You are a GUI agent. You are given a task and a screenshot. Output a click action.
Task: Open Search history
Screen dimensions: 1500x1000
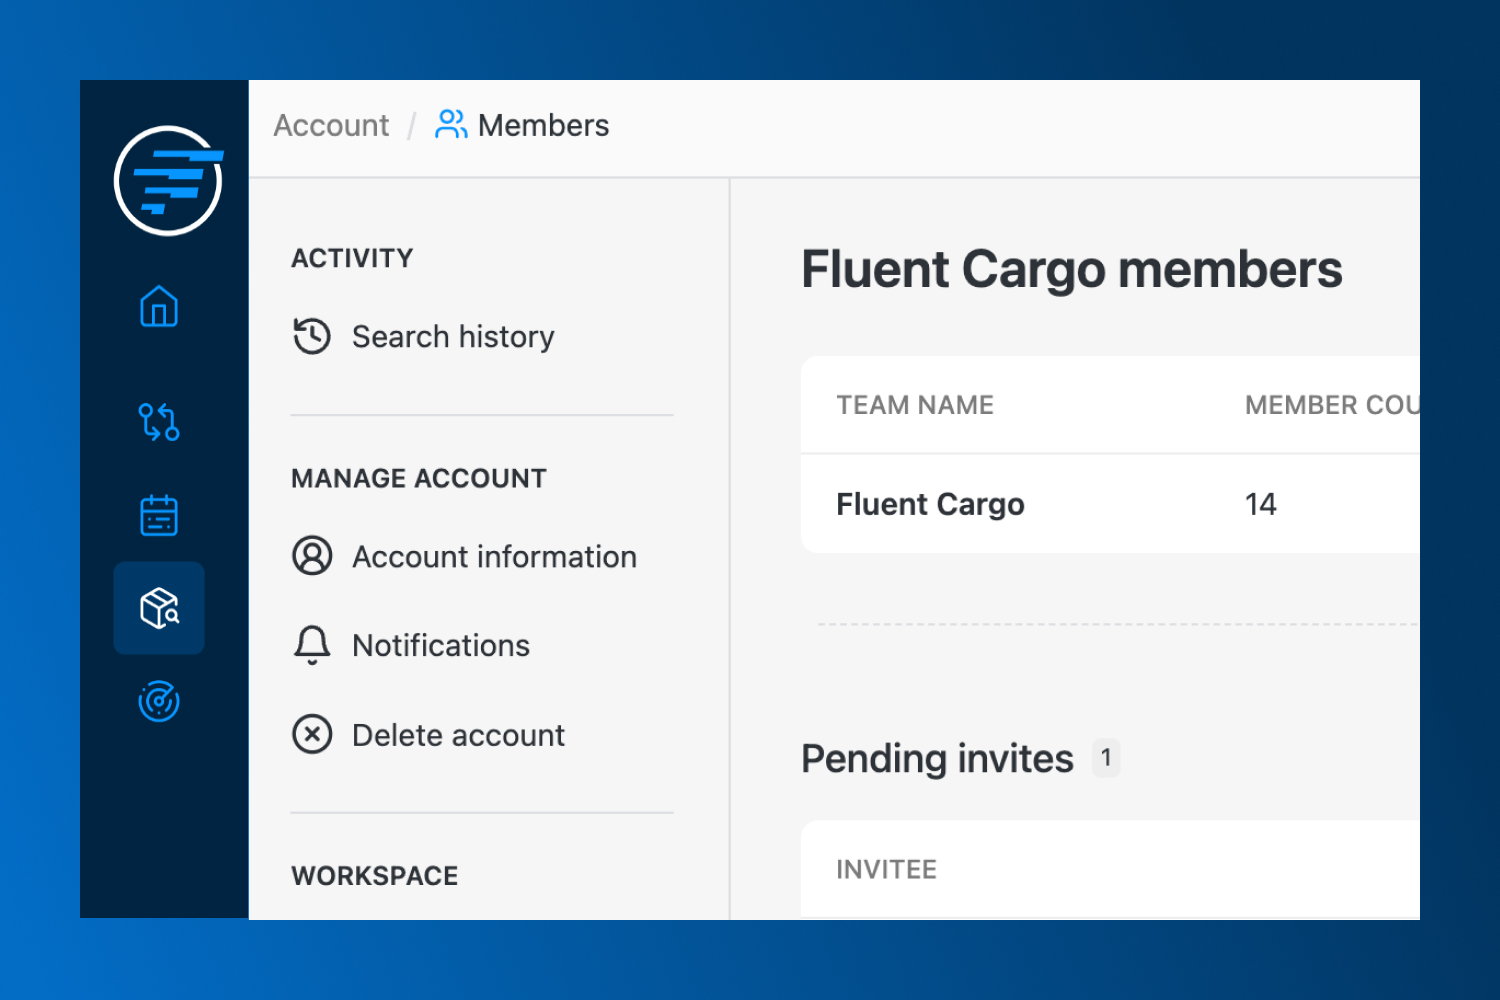[x=453, y=337]
